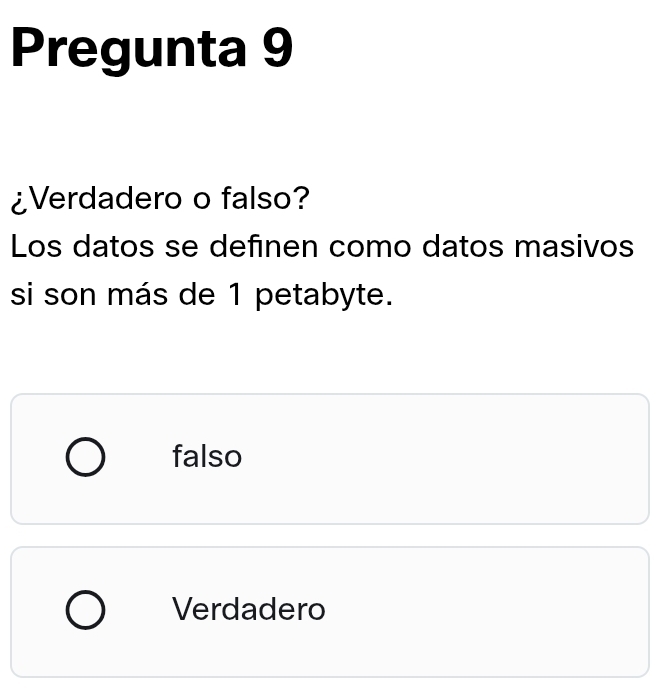Click the '¿Verdadero o falso?' prompt text
The image size is (664, 691).
(x=160, y=199)
